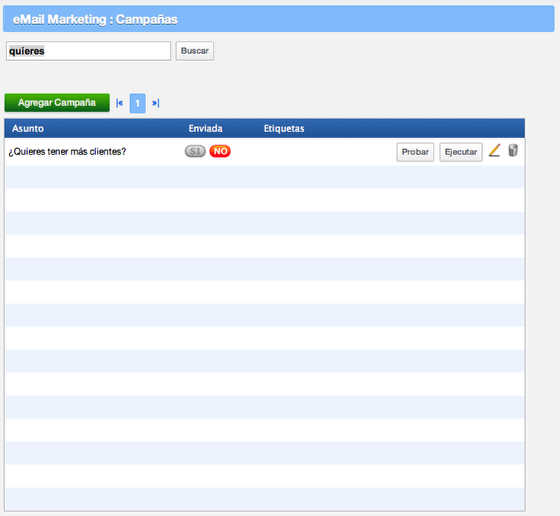
Task: Toggle the SI sent status pill
Action: click(195, 151)
